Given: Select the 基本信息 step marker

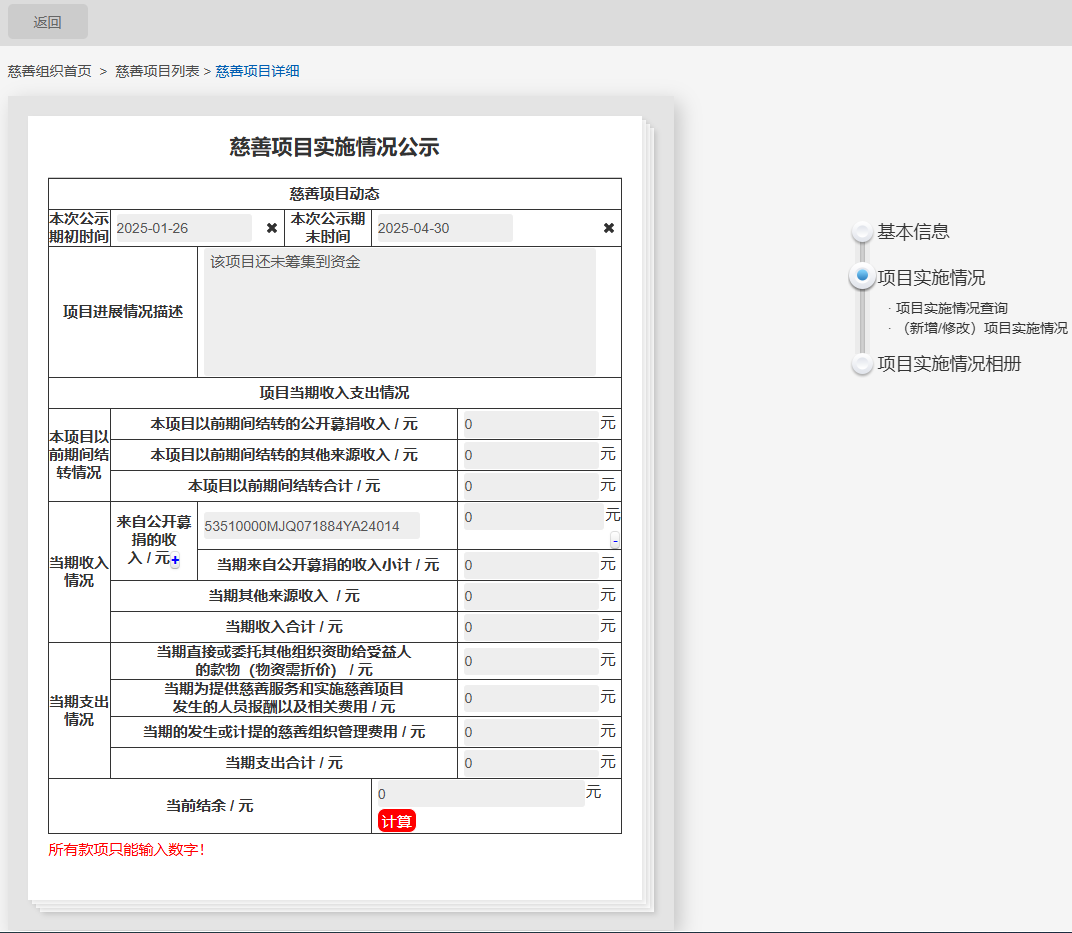Looking at the screenshot, I should tap(862, 232).
